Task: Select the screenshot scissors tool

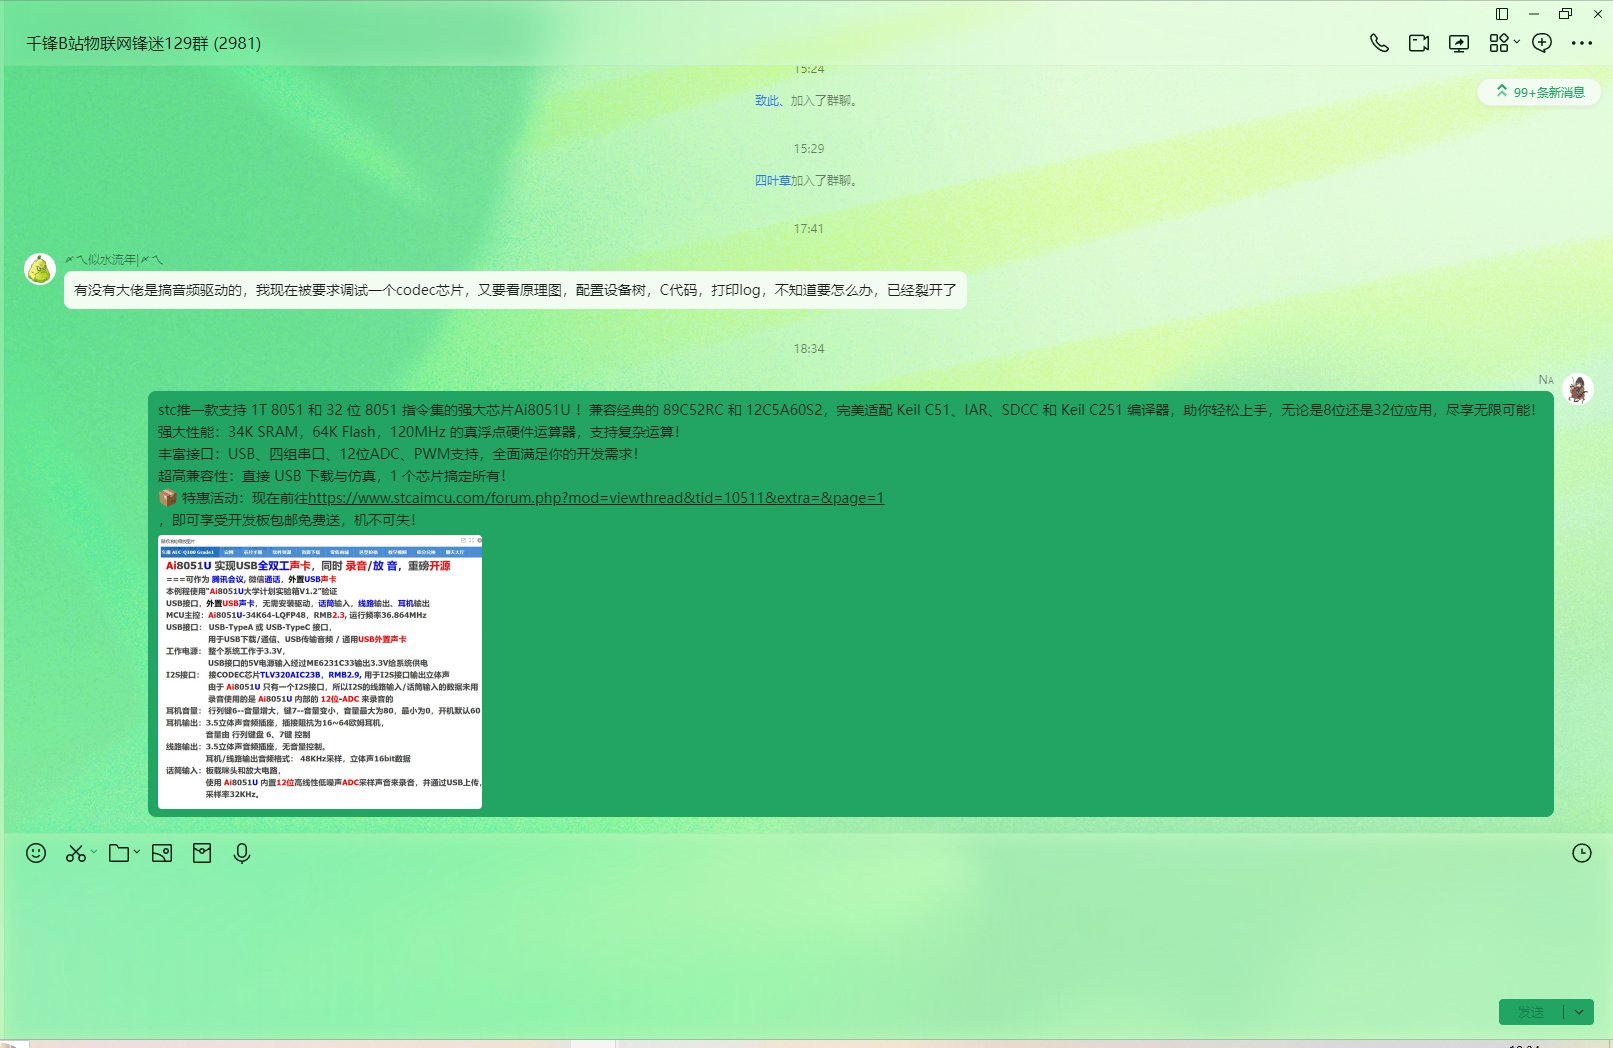Action: 75,853
